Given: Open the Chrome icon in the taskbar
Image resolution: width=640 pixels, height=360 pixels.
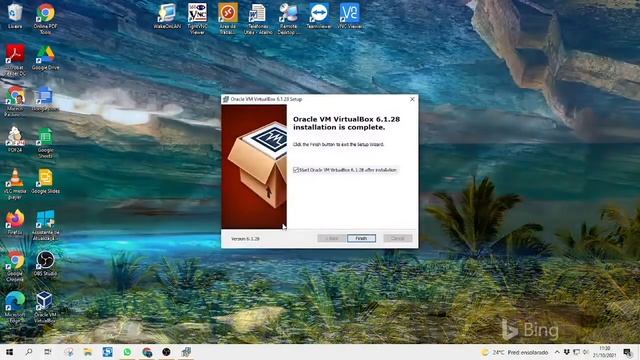Looking at the screenshot, I should [x=147, y=352].
